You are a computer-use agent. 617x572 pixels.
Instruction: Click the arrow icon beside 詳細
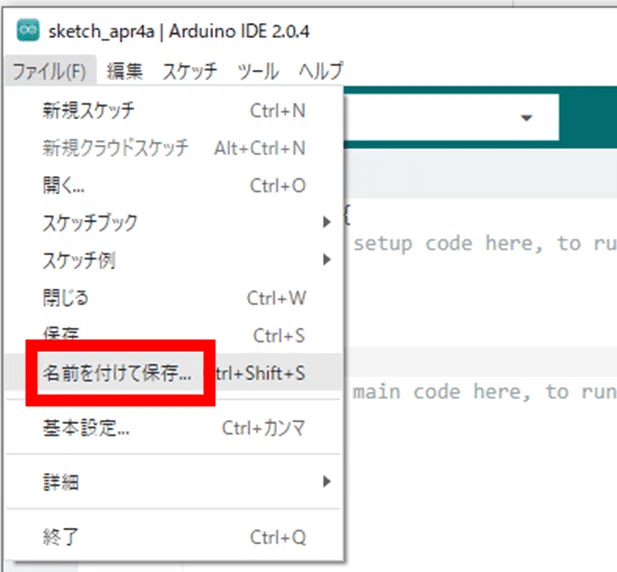coord(326,482)
